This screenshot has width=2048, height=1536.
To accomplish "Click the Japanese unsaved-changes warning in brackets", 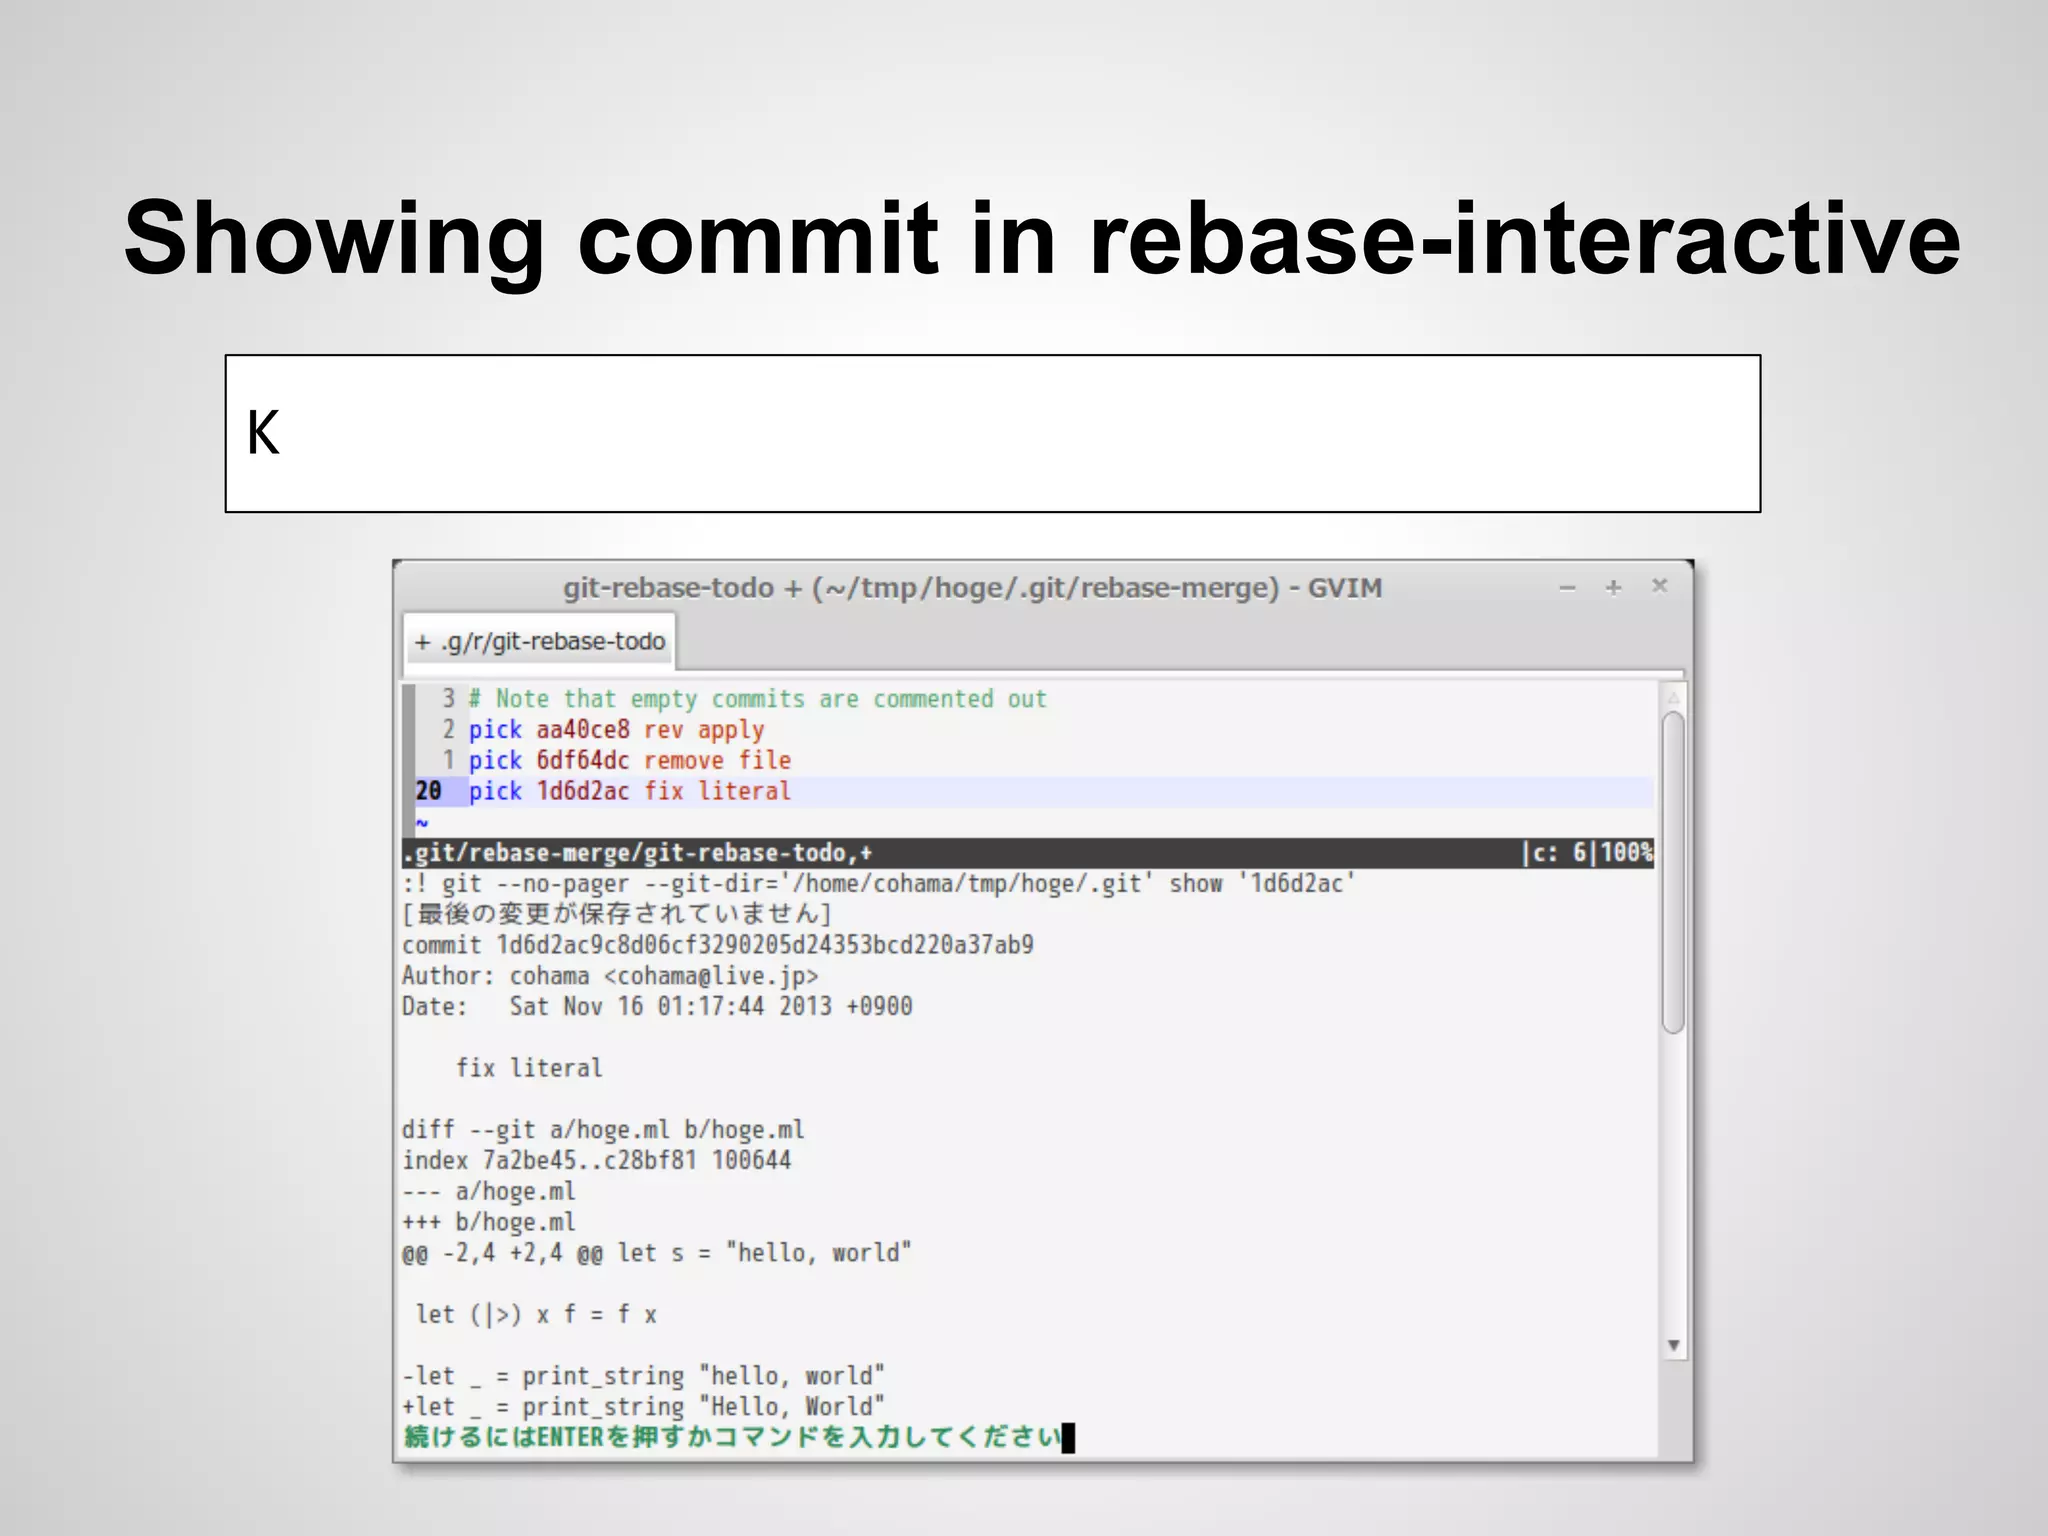I will (x=617, y=914).
